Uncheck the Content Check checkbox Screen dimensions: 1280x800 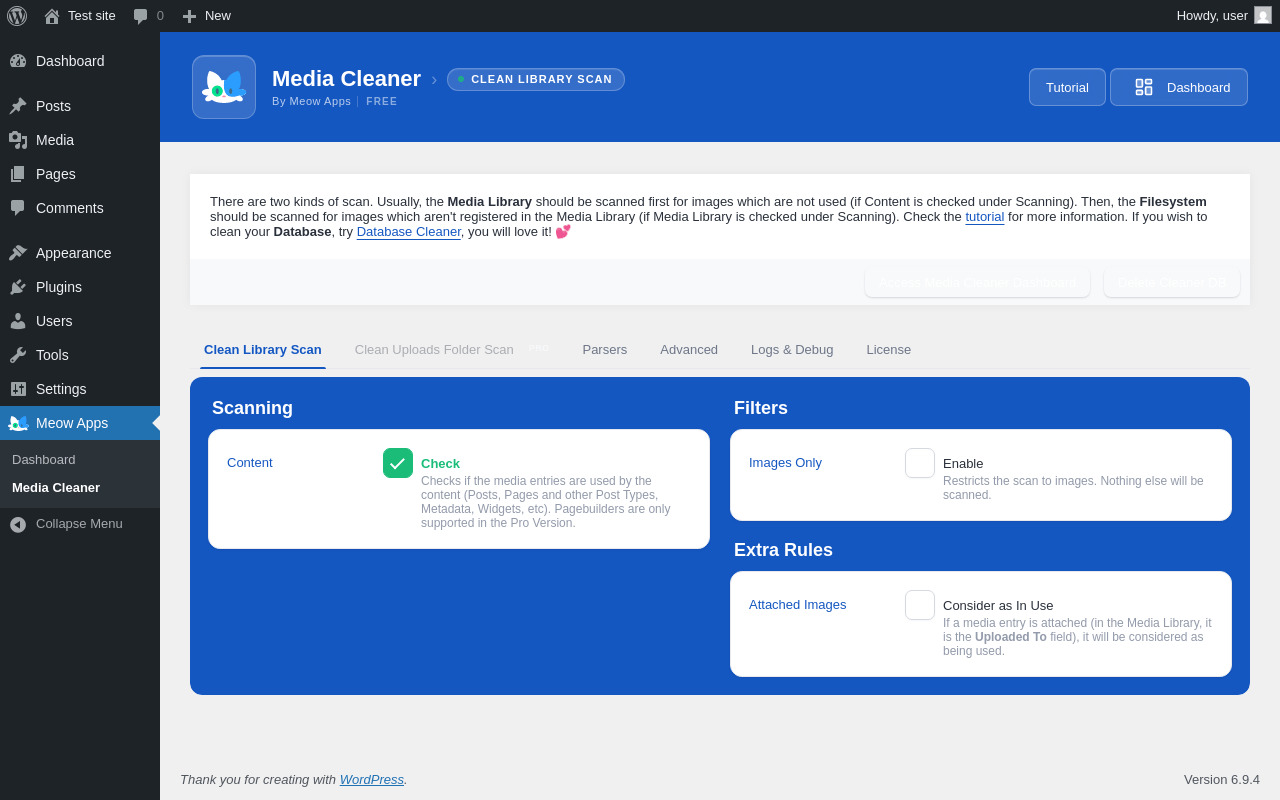[398, 463]
